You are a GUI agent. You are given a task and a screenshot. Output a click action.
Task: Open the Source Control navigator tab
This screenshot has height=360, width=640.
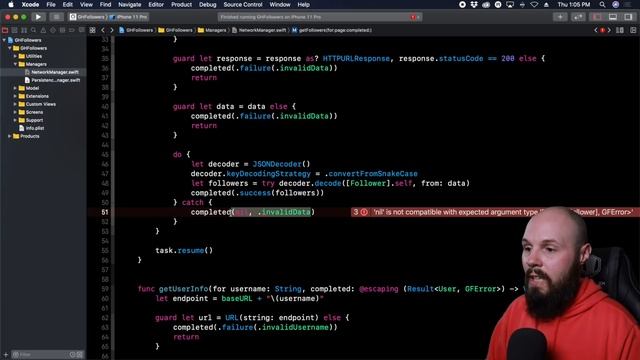tap(14, 30)
